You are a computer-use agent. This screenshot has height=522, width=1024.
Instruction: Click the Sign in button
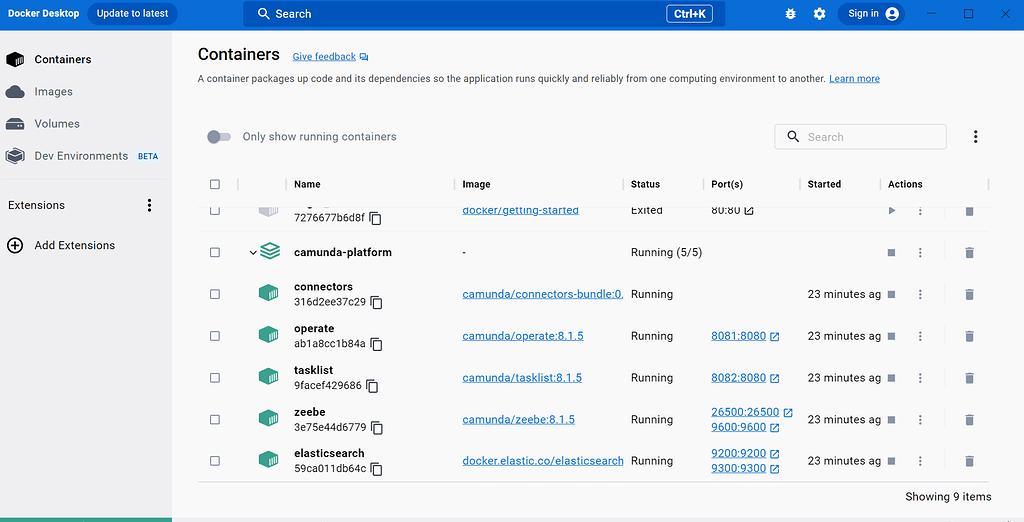pos(871,14)
